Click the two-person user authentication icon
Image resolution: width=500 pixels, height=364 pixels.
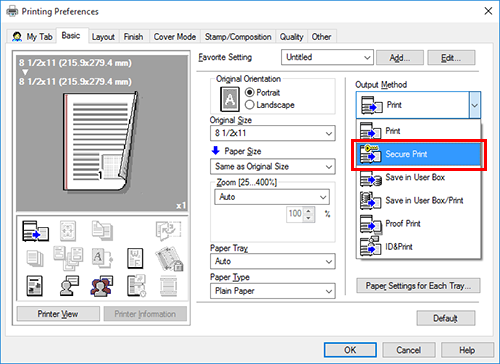[x=102, y=286]
